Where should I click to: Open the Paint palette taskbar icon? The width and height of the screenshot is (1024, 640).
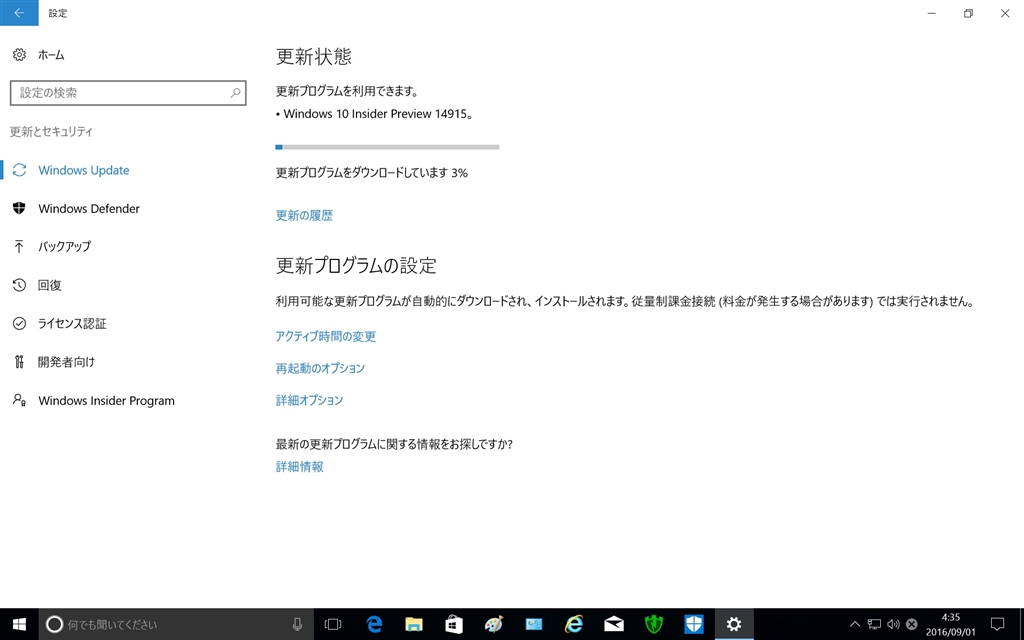[494, 624]
